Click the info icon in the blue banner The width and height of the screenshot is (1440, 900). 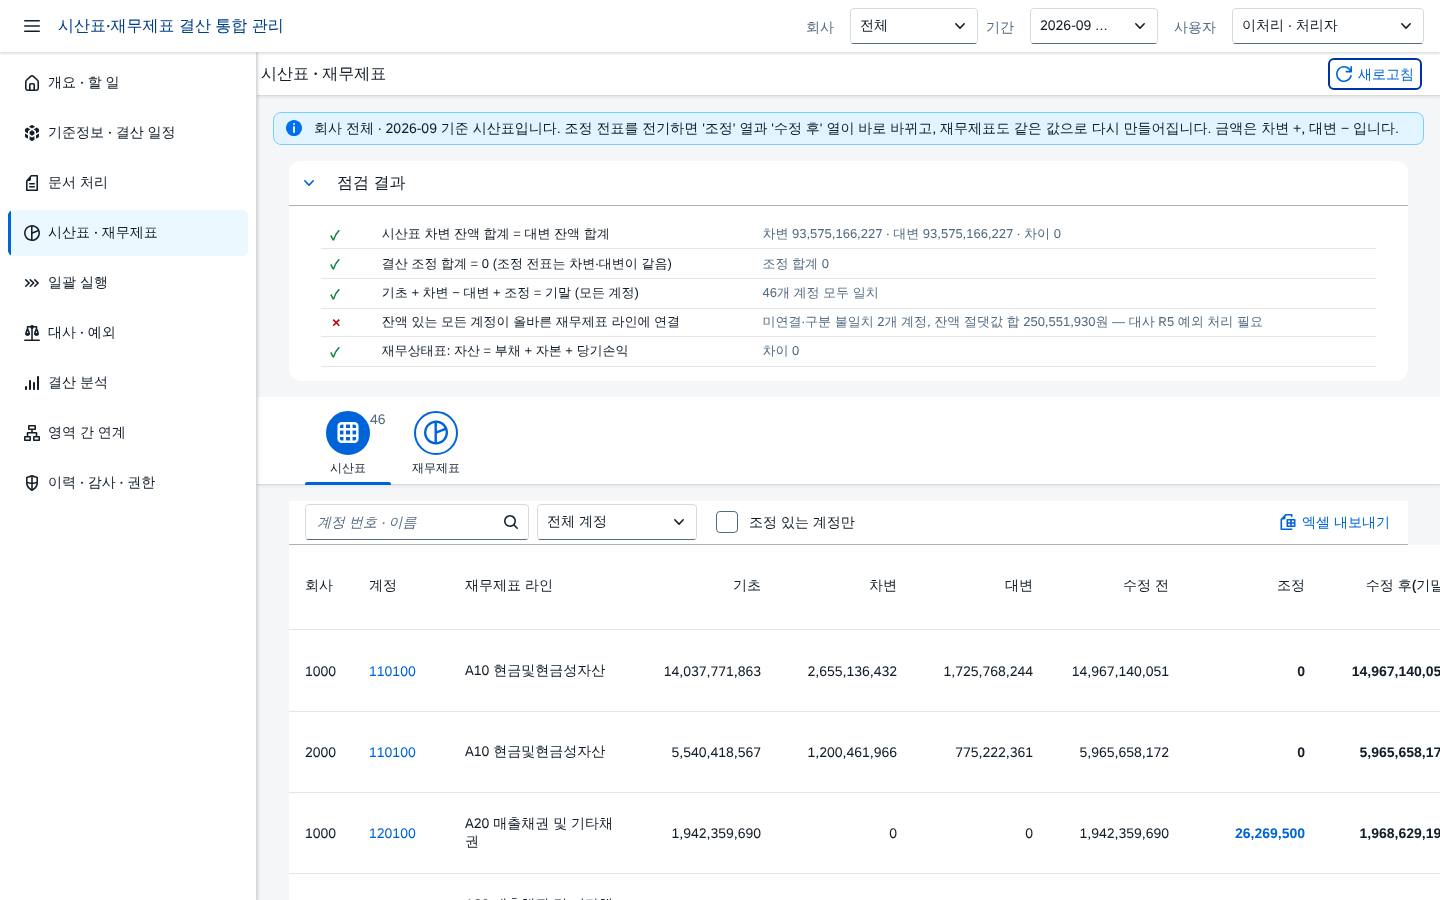294,128
